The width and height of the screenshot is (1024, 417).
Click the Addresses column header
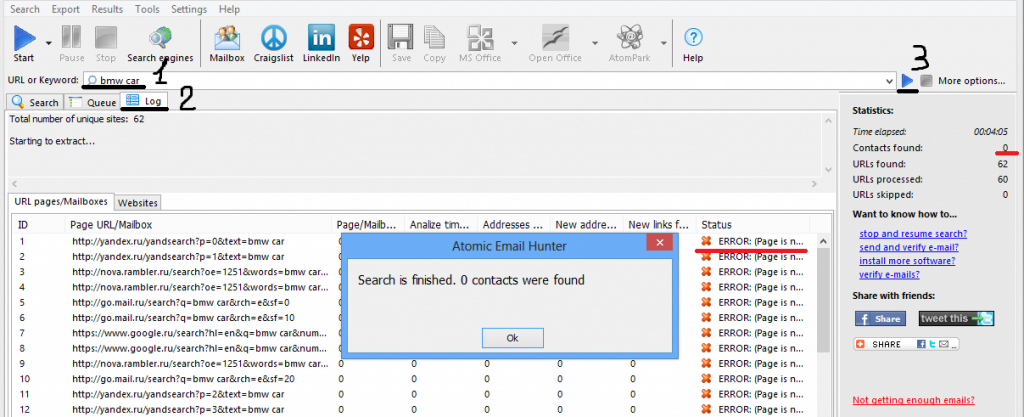[x=514, y=224]
